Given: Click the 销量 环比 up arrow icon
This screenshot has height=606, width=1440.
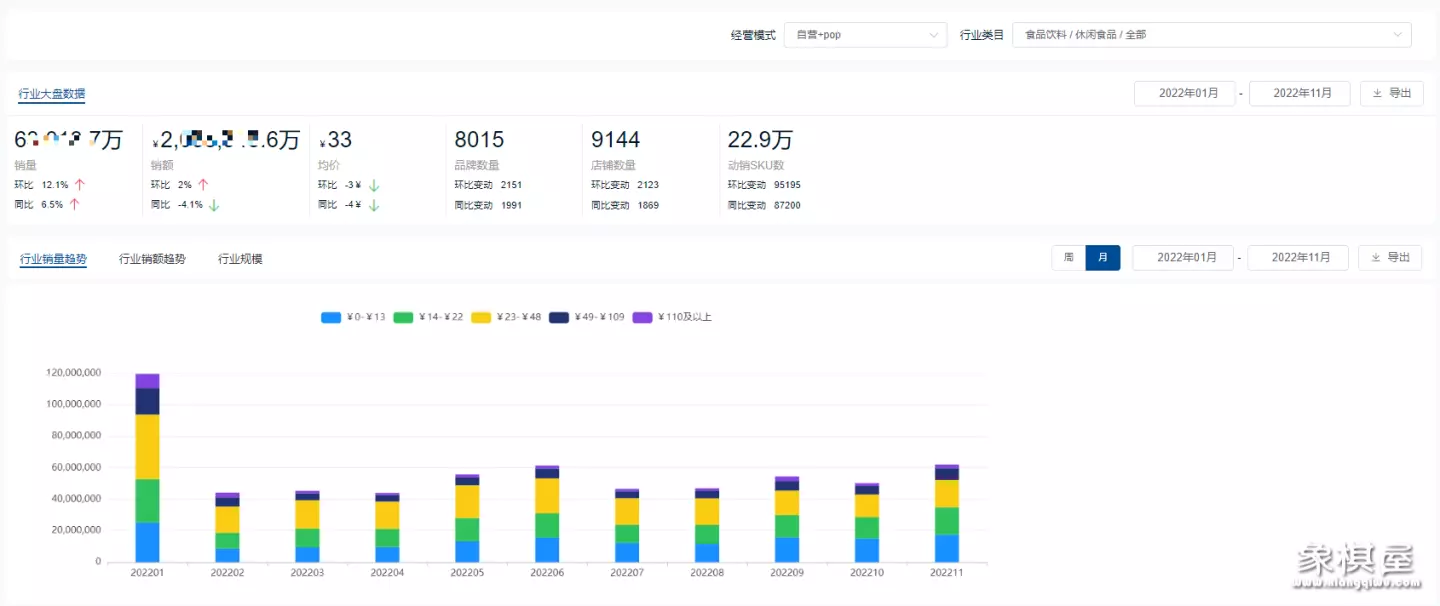Looking at the screenshot, I should (79, 185).
